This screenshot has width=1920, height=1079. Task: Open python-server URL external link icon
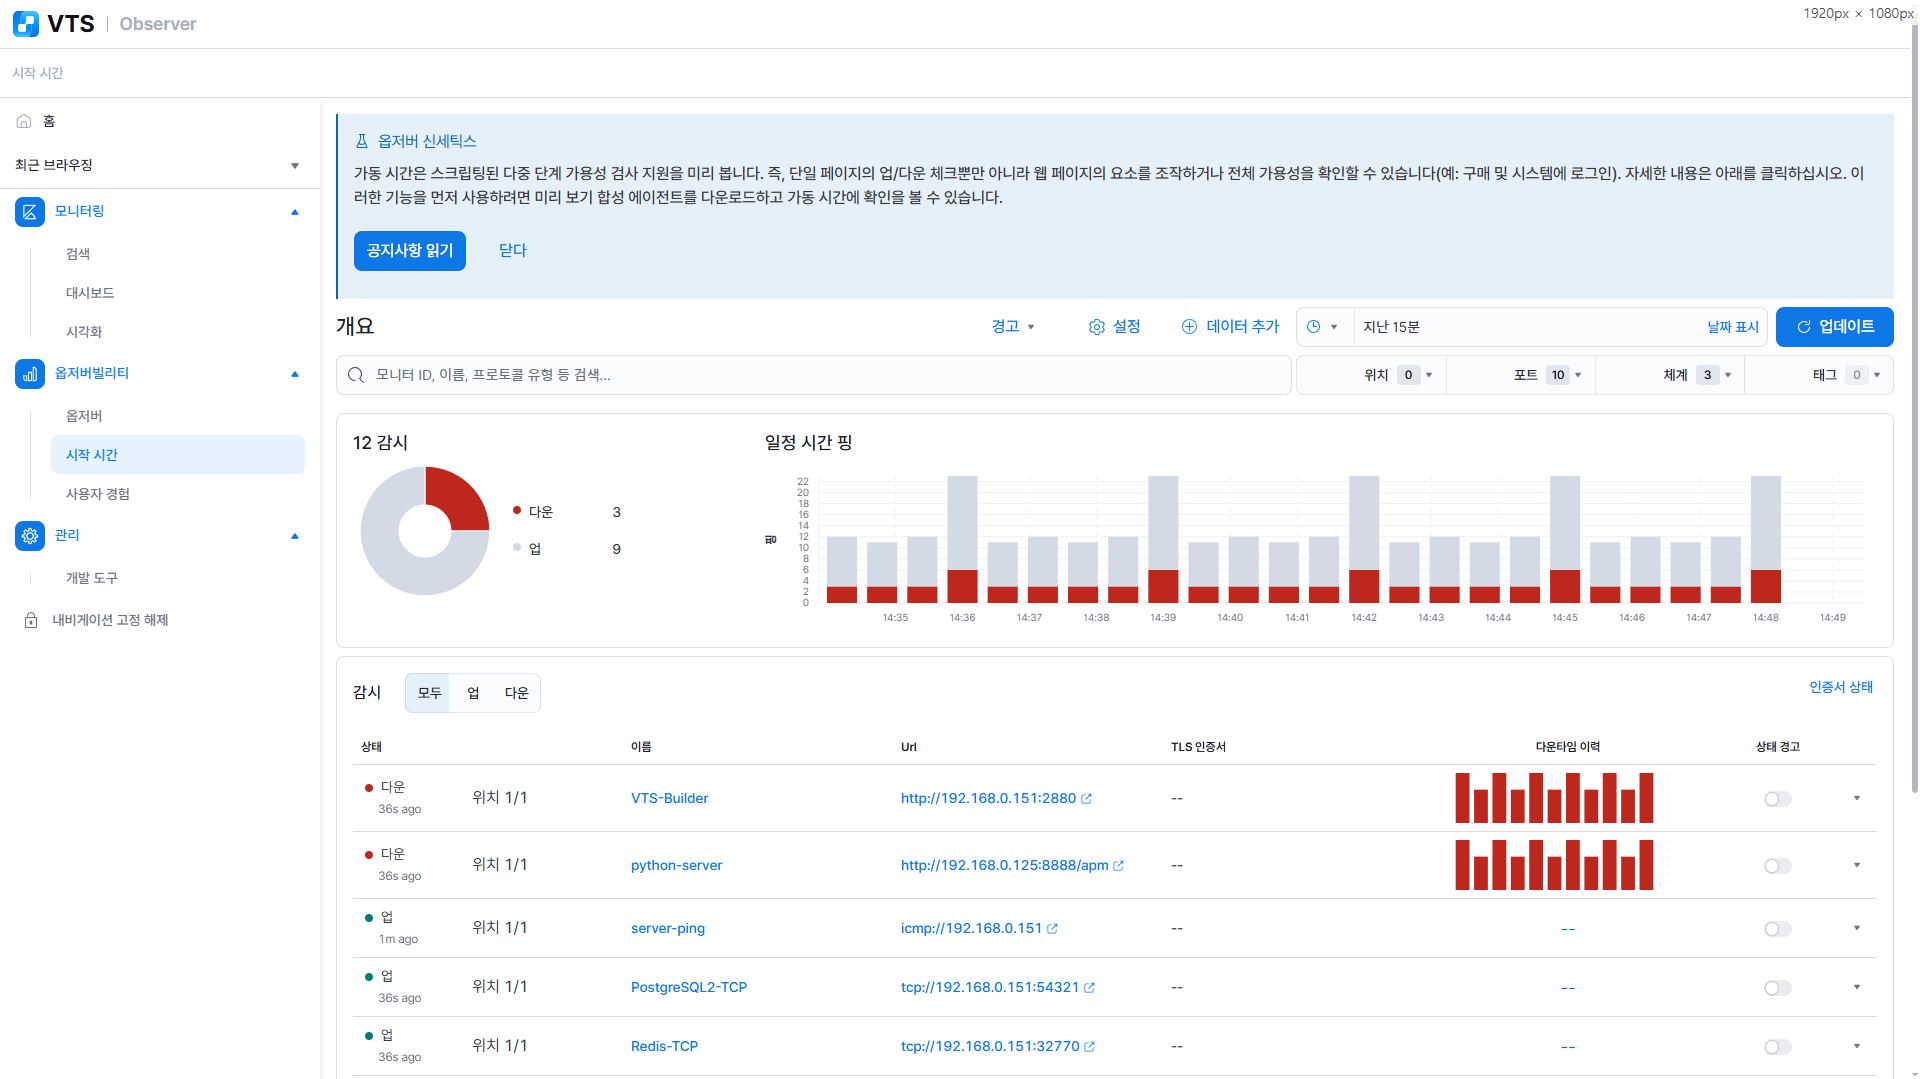(x=1118, y=866)
